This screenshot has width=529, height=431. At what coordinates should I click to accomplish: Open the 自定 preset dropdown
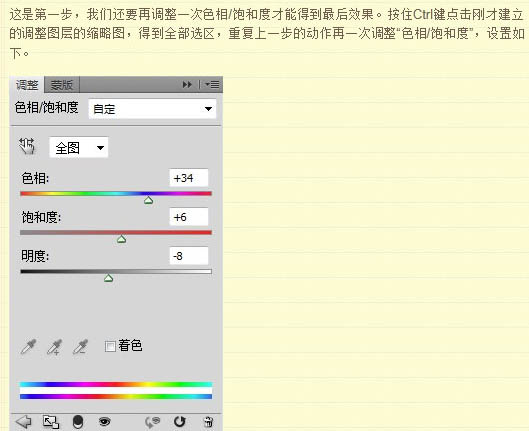(x=152, y=109)
